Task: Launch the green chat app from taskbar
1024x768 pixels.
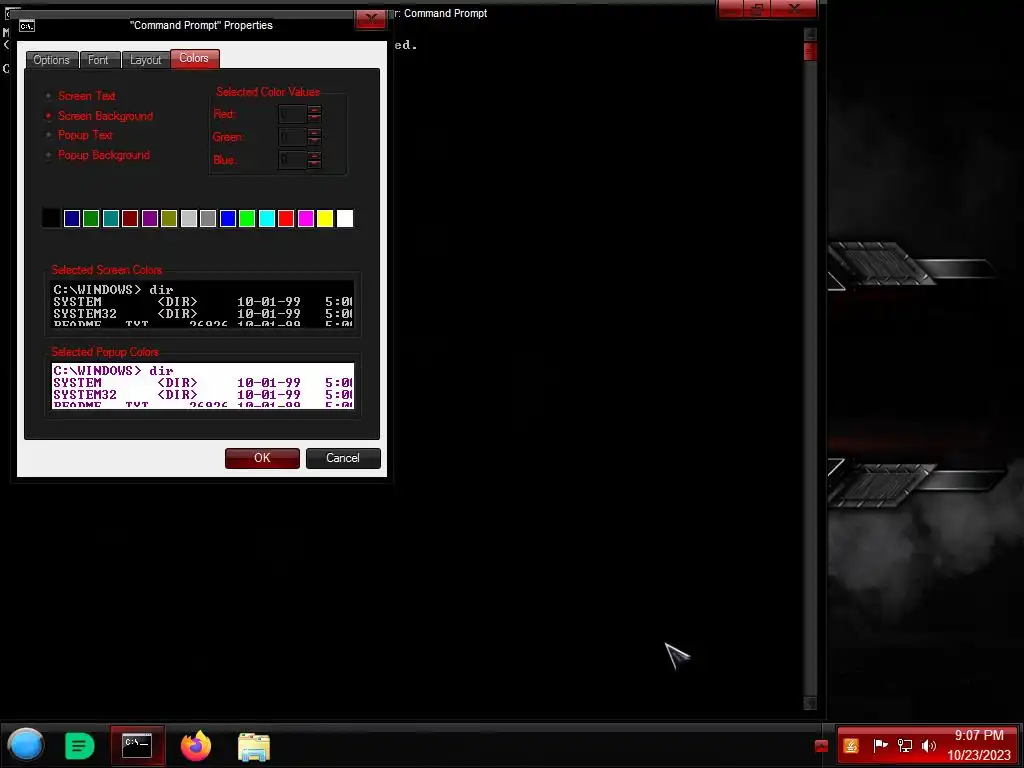Action: tap(80, 746)
